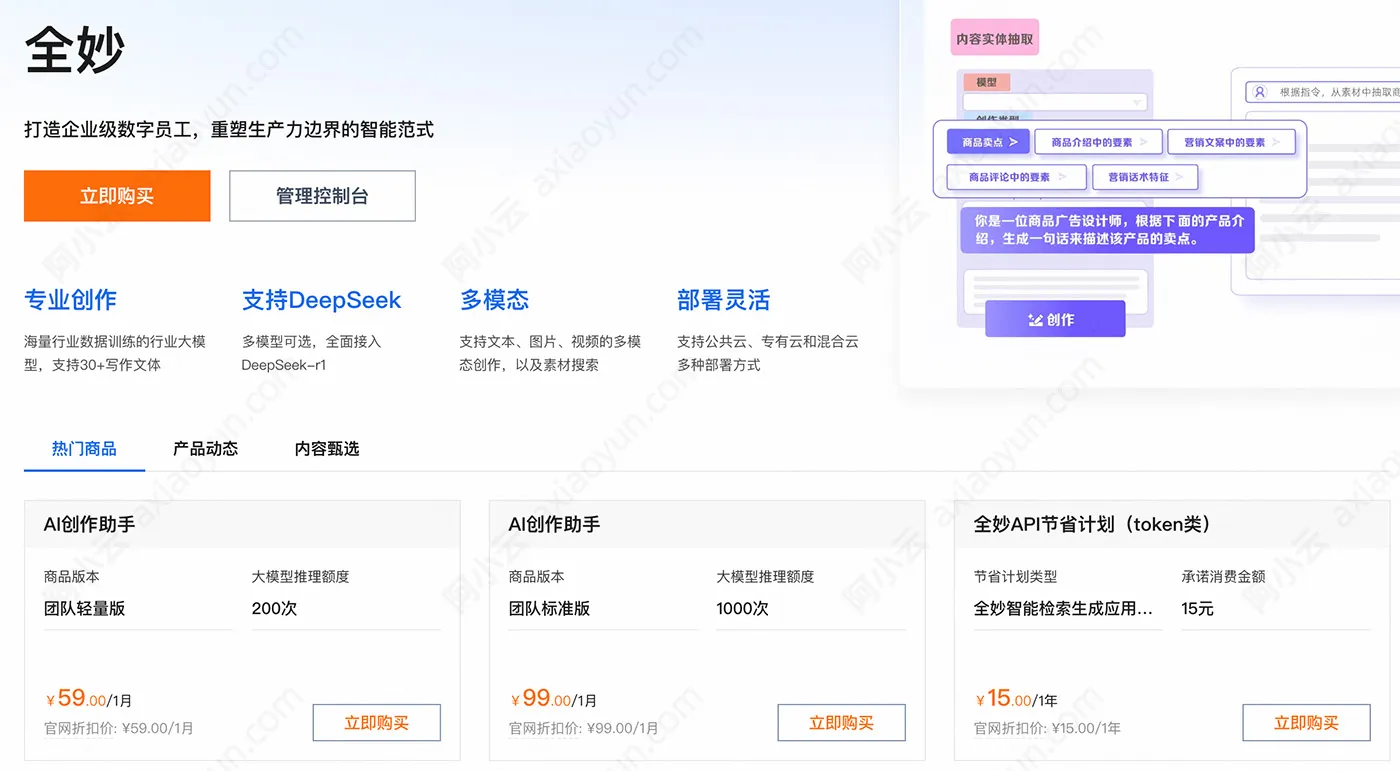Click the 海量行业数据训练的行业大模型 description

pos(115,353)
